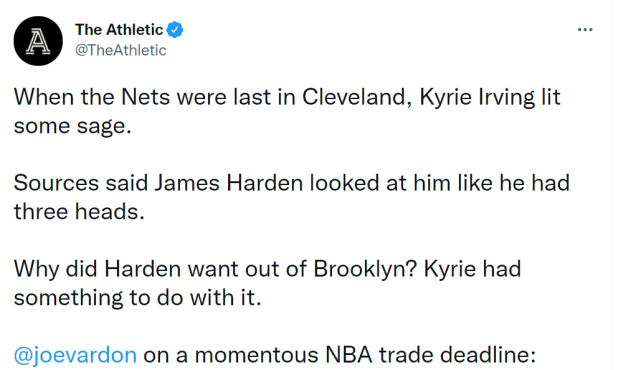Image resolution: width=641 pixels, height=370 pixels.
Task: Click The Athletic's black circular profile avatar
Action: (x=38, y=41)
